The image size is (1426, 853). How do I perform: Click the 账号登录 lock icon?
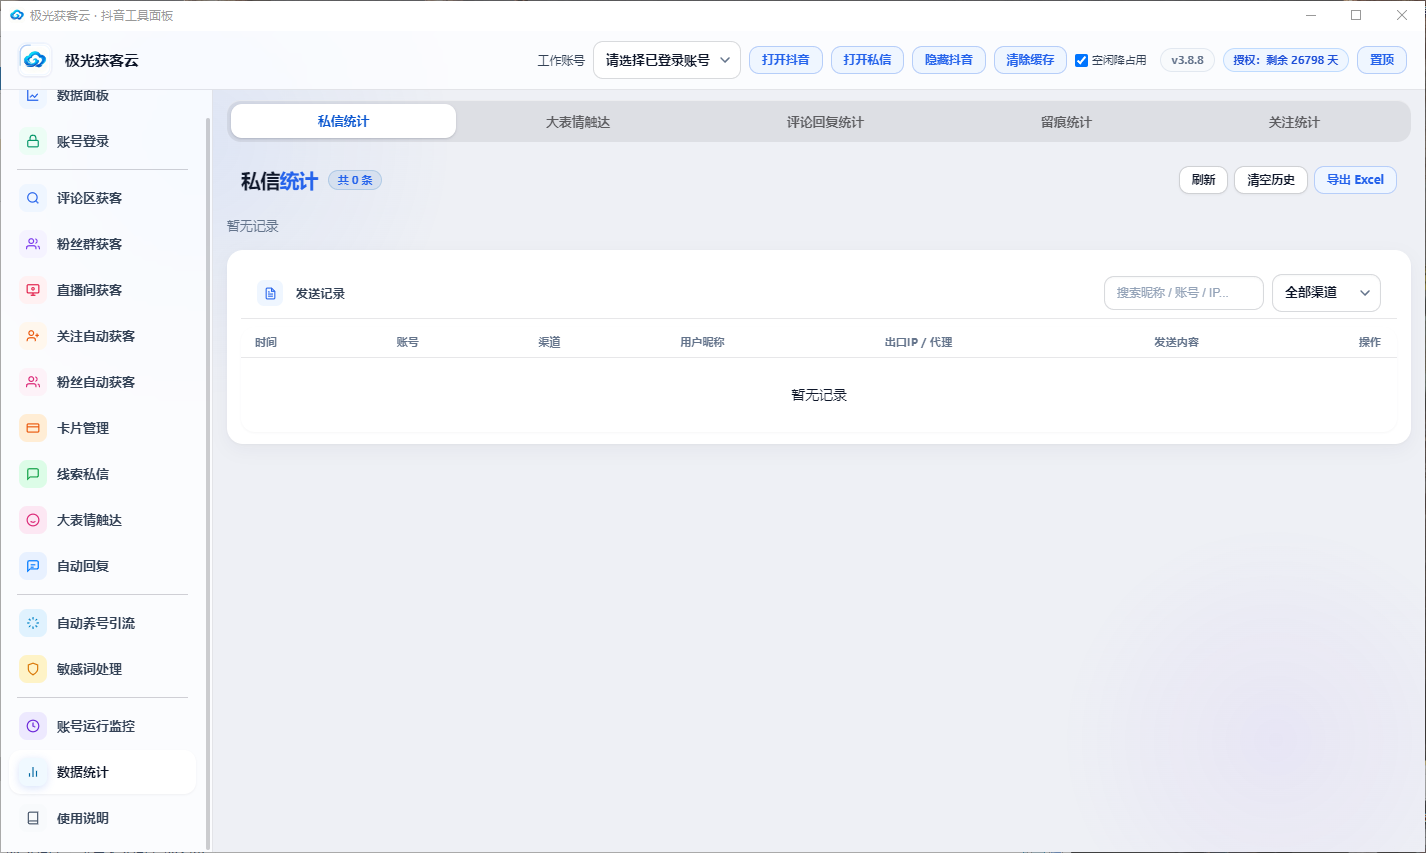click(33, 141)
